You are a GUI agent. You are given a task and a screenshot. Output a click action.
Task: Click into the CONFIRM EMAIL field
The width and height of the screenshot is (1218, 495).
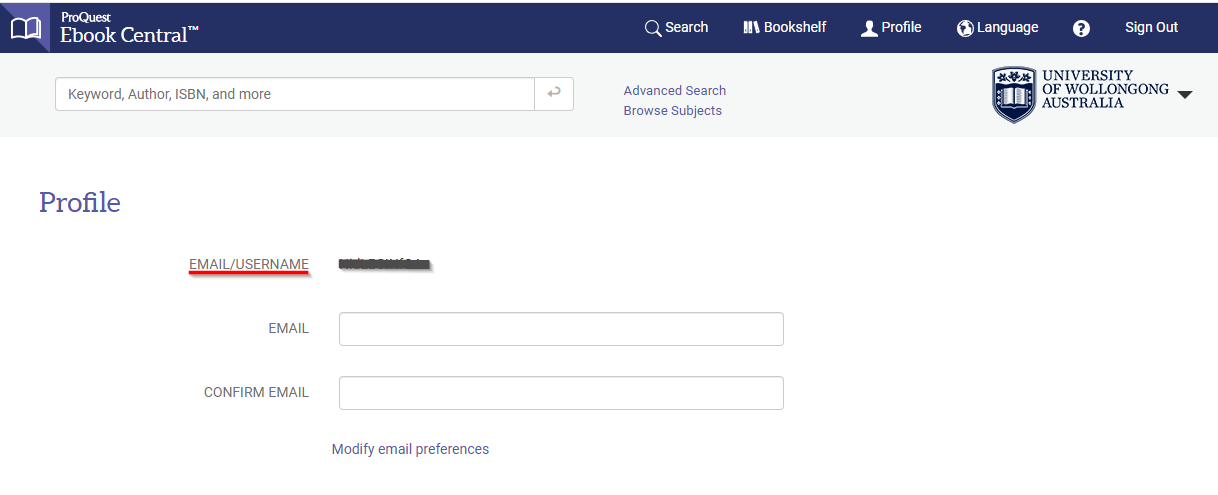(x=561, y=393)
